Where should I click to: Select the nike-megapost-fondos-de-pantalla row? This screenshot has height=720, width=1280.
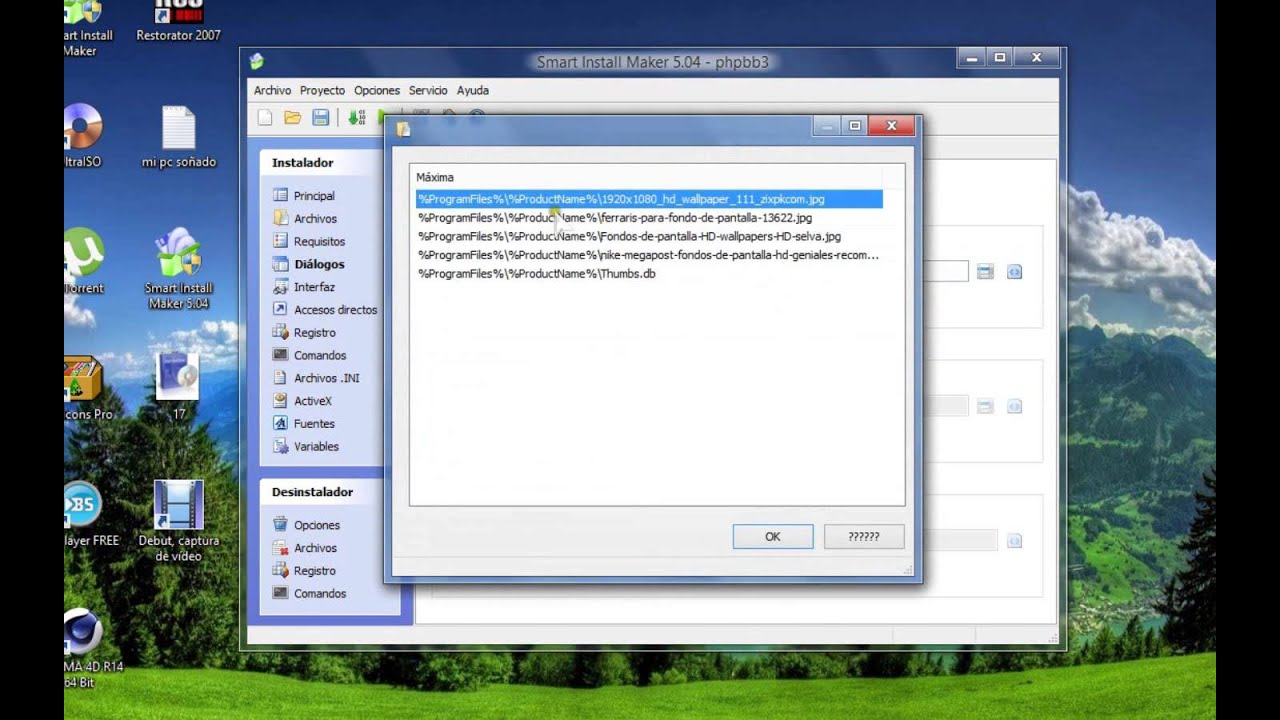coord(649,255)
